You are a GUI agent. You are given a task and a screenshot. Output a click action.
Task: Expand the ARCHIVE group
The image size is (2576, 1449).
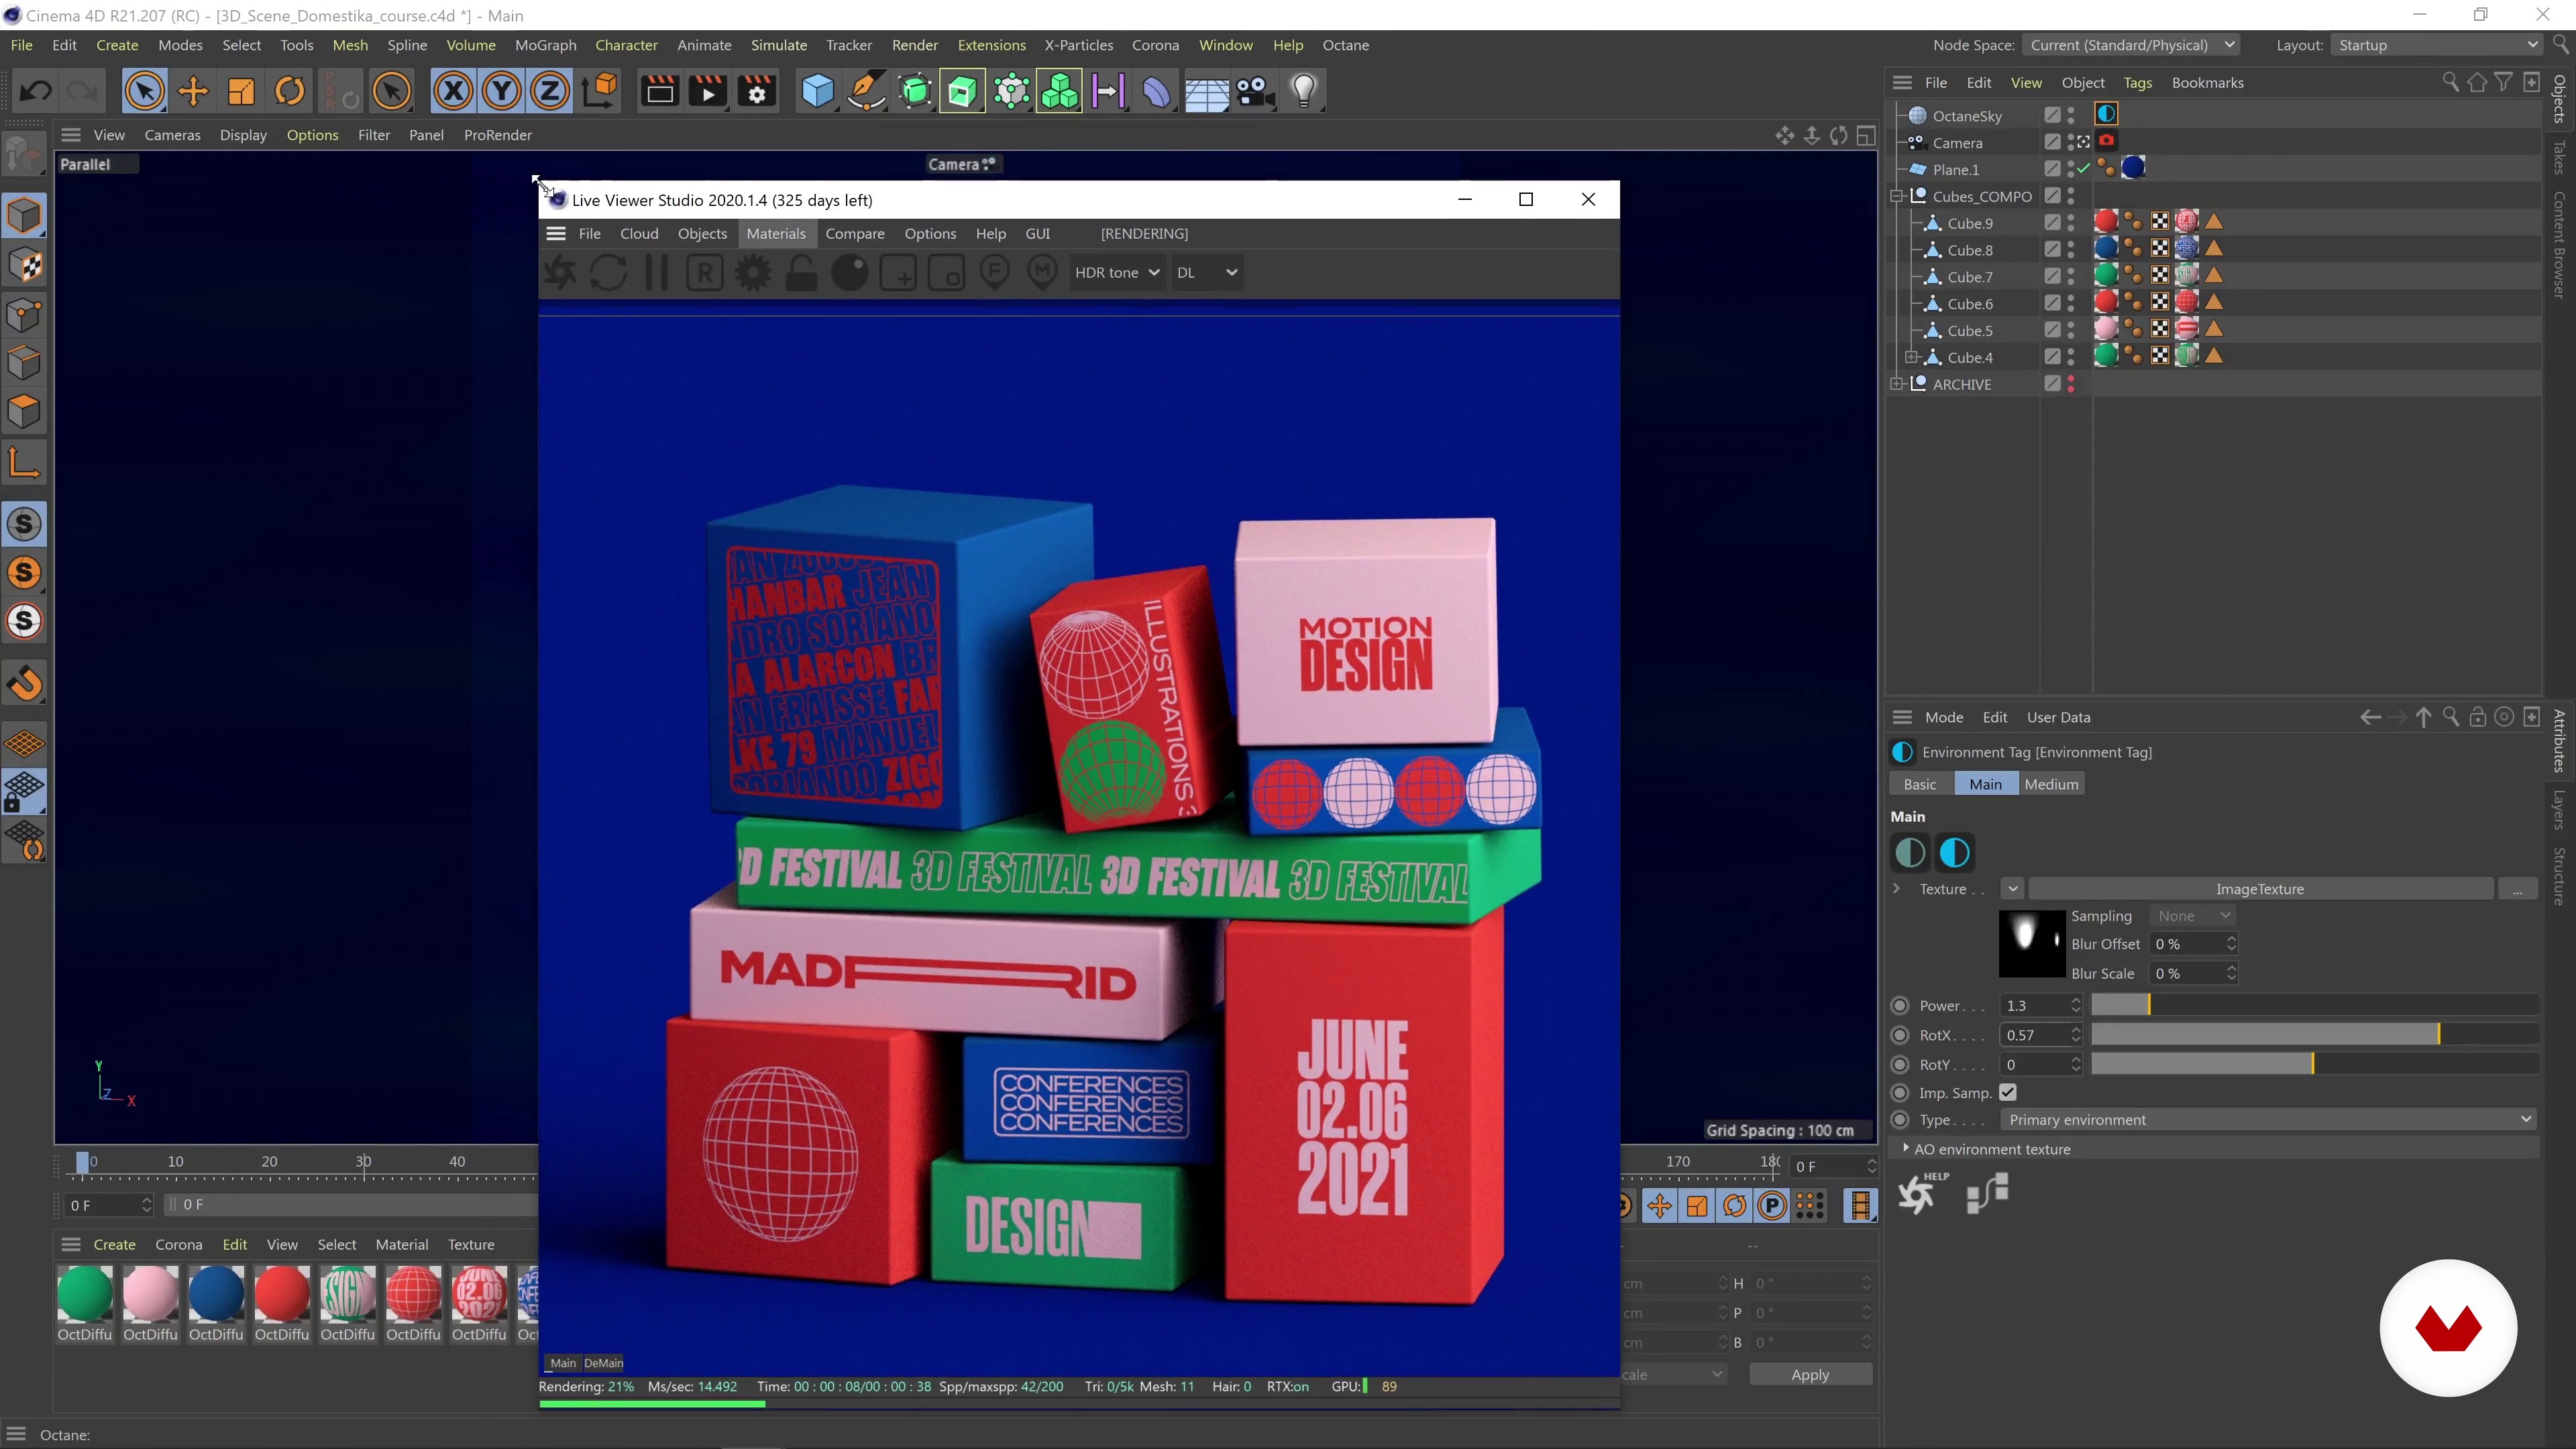(1897, 384)
